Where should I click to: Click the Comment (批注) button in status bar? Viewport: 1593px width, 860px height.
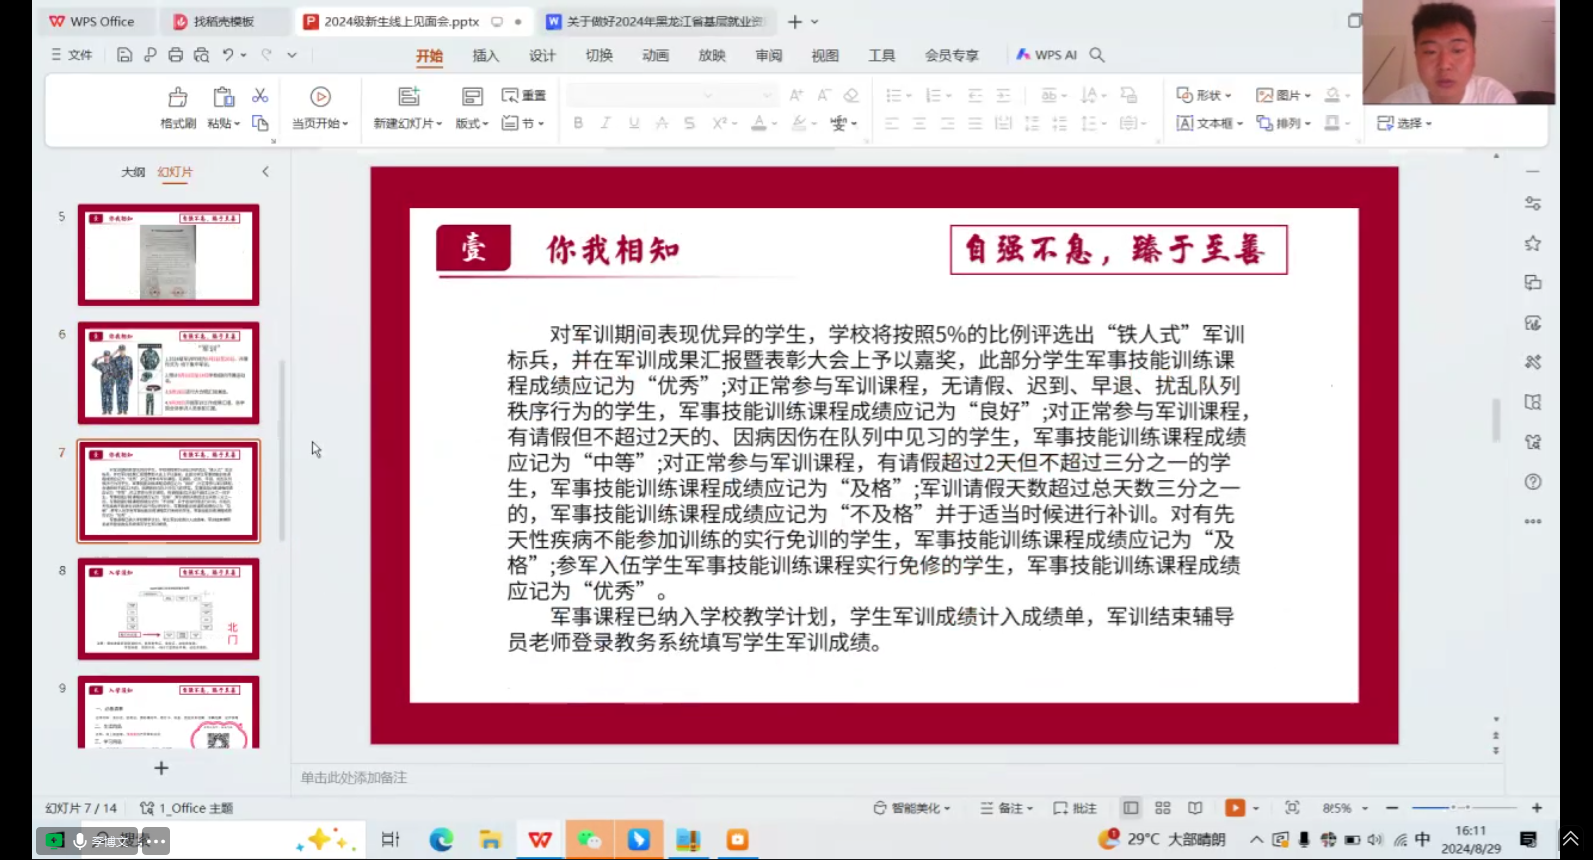click(x=1076, y=808)
